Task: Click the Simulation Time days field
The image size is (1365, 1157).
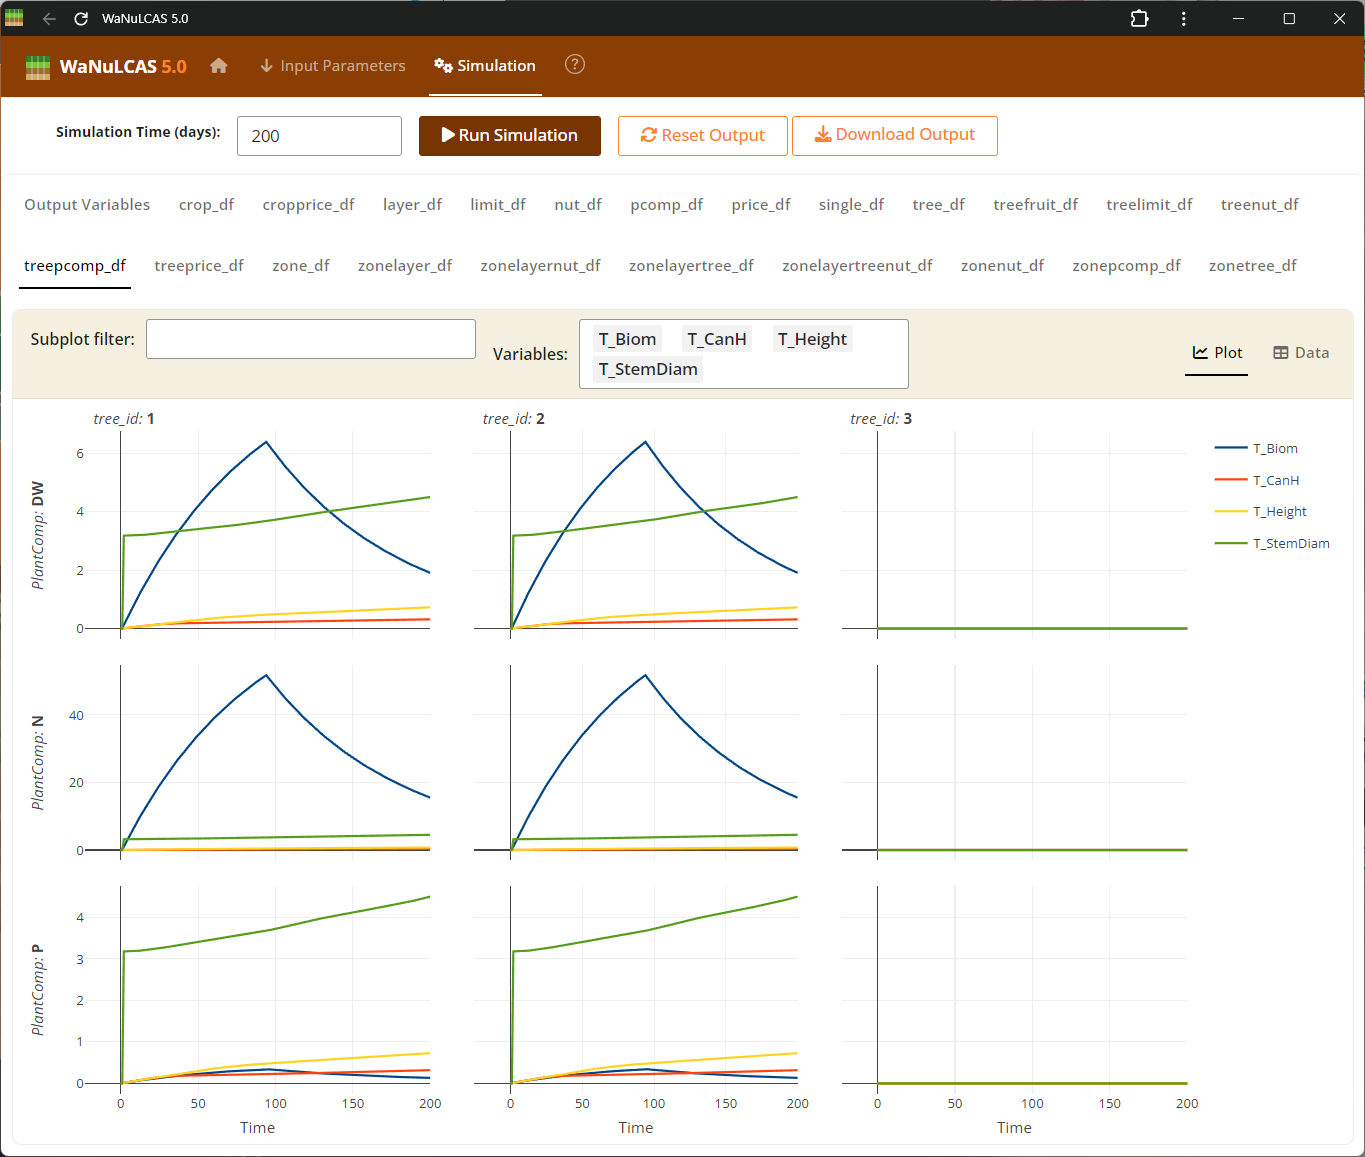Action: pyautogui.click(x=319, y=136)
